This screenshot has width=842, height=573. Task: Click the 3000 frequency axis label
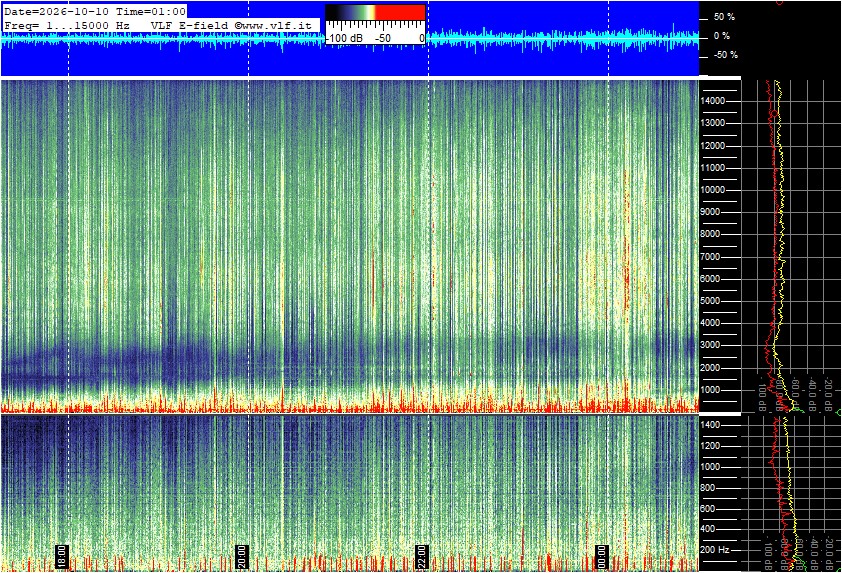[710, 345]
